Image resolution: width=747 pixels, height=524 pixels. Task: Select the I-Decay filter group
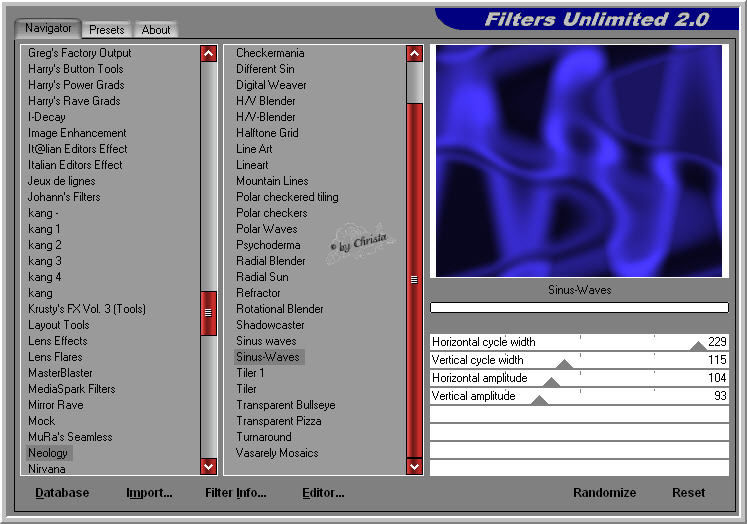point(47,117)
